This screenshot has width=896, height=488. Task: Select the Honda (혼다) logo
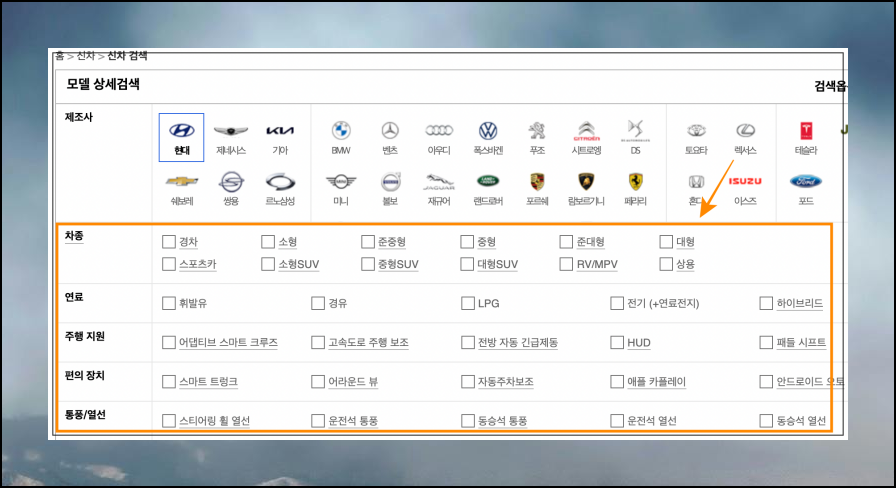[696, 182]
